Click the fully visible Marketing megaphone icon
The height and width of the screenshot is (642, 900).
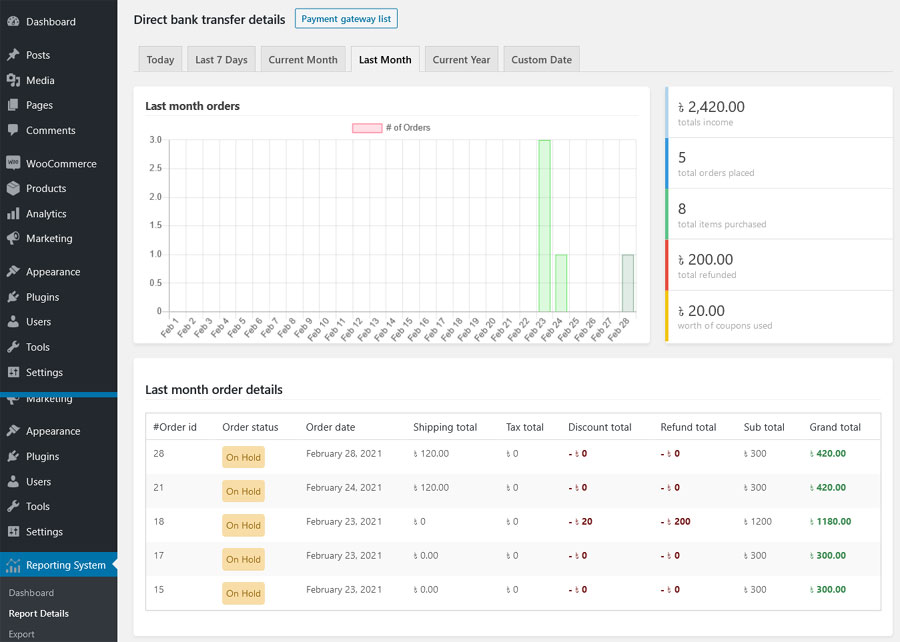pos(13,238)
